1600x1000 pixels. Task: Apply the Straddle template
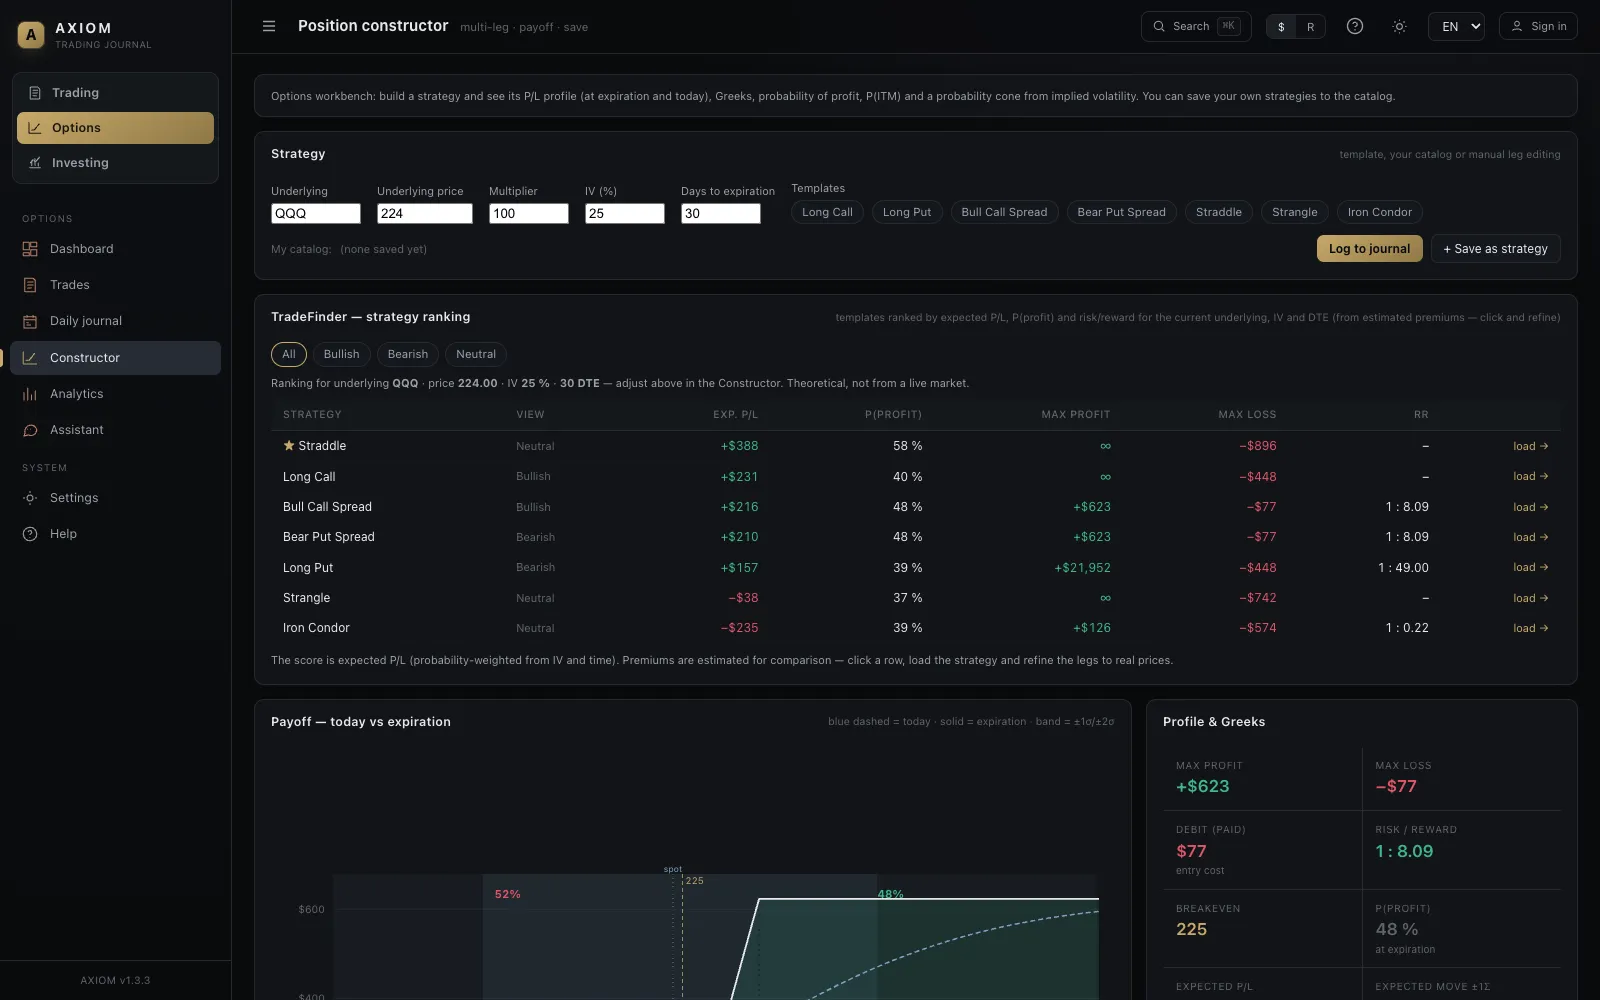[x=1219, y=212]
